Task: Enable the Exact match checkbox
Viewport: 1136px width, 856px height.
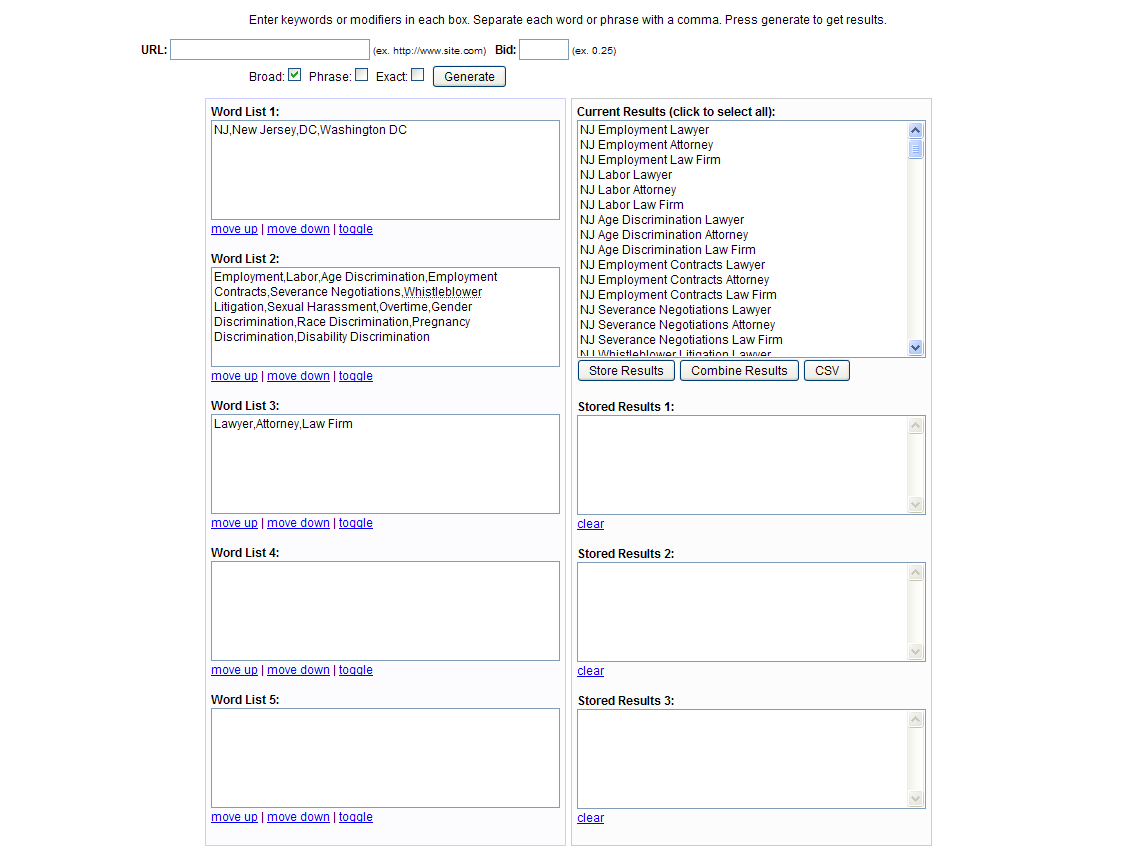Action: coord(417,75)
